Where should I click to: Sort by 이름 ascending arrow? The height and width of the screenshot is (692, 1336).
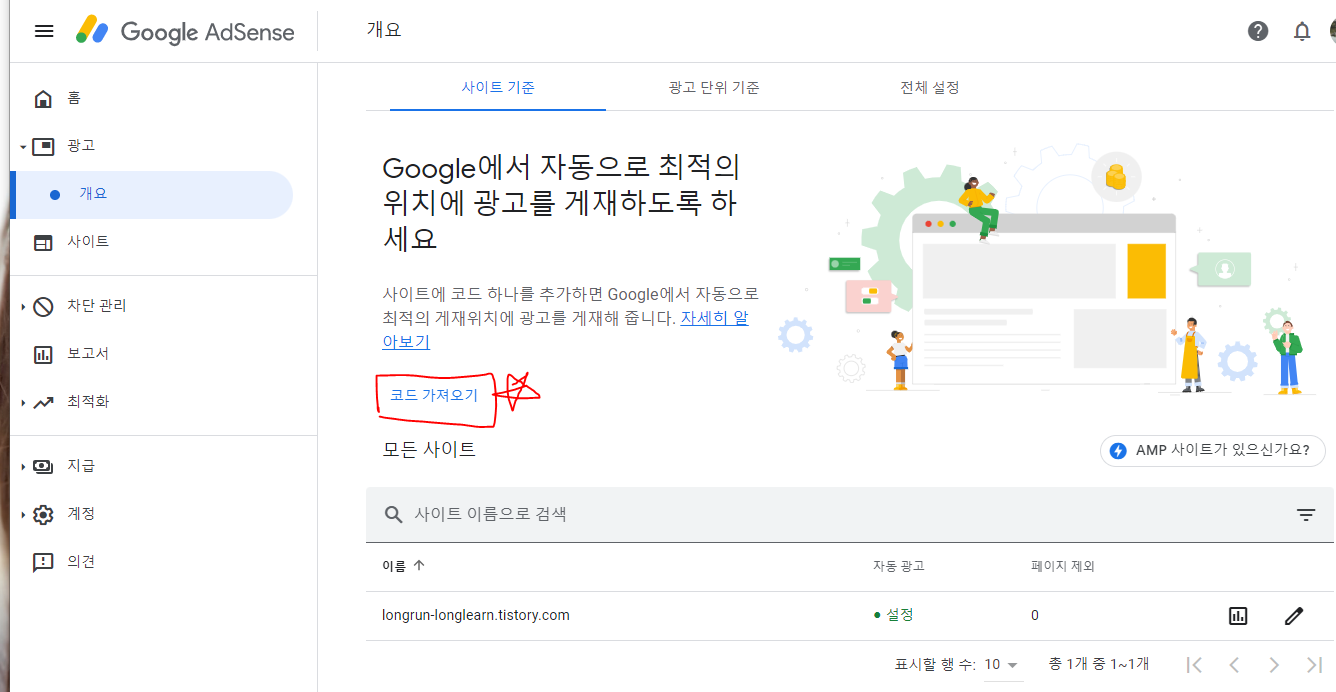coord(418,565)
